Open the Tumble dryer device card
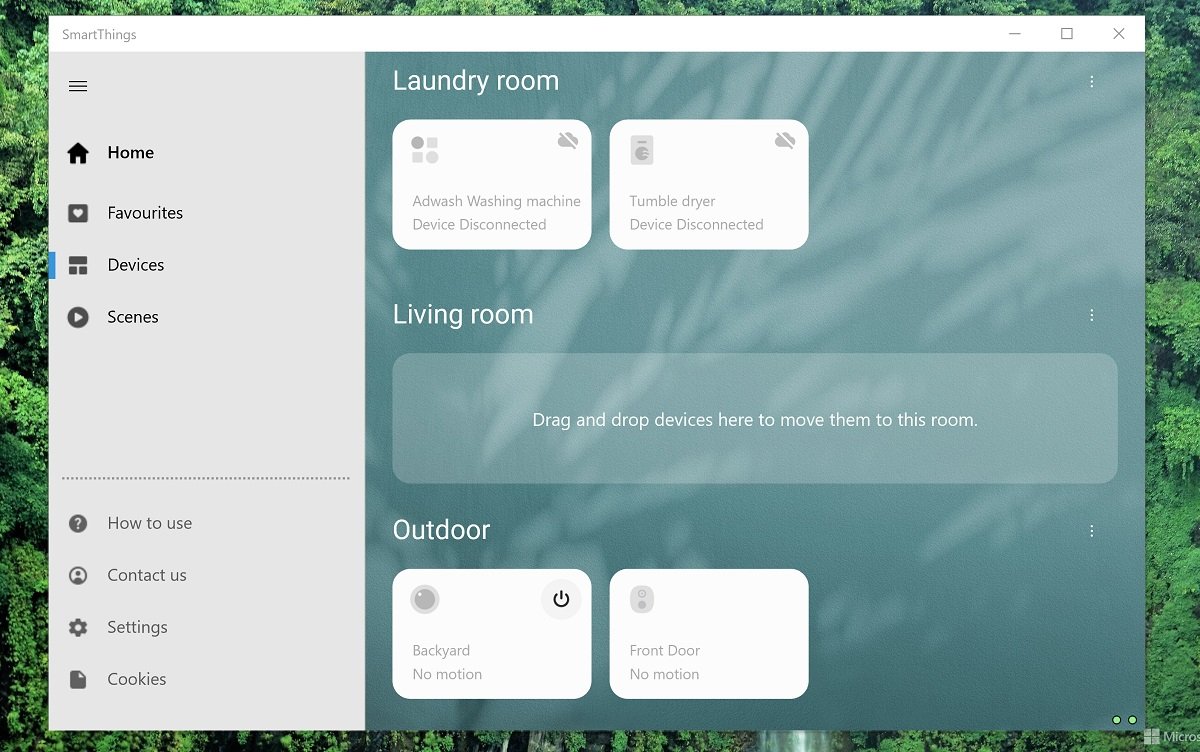Image resolution: width=1200 pixels, height=752 pixels. (x=709, y=185)
